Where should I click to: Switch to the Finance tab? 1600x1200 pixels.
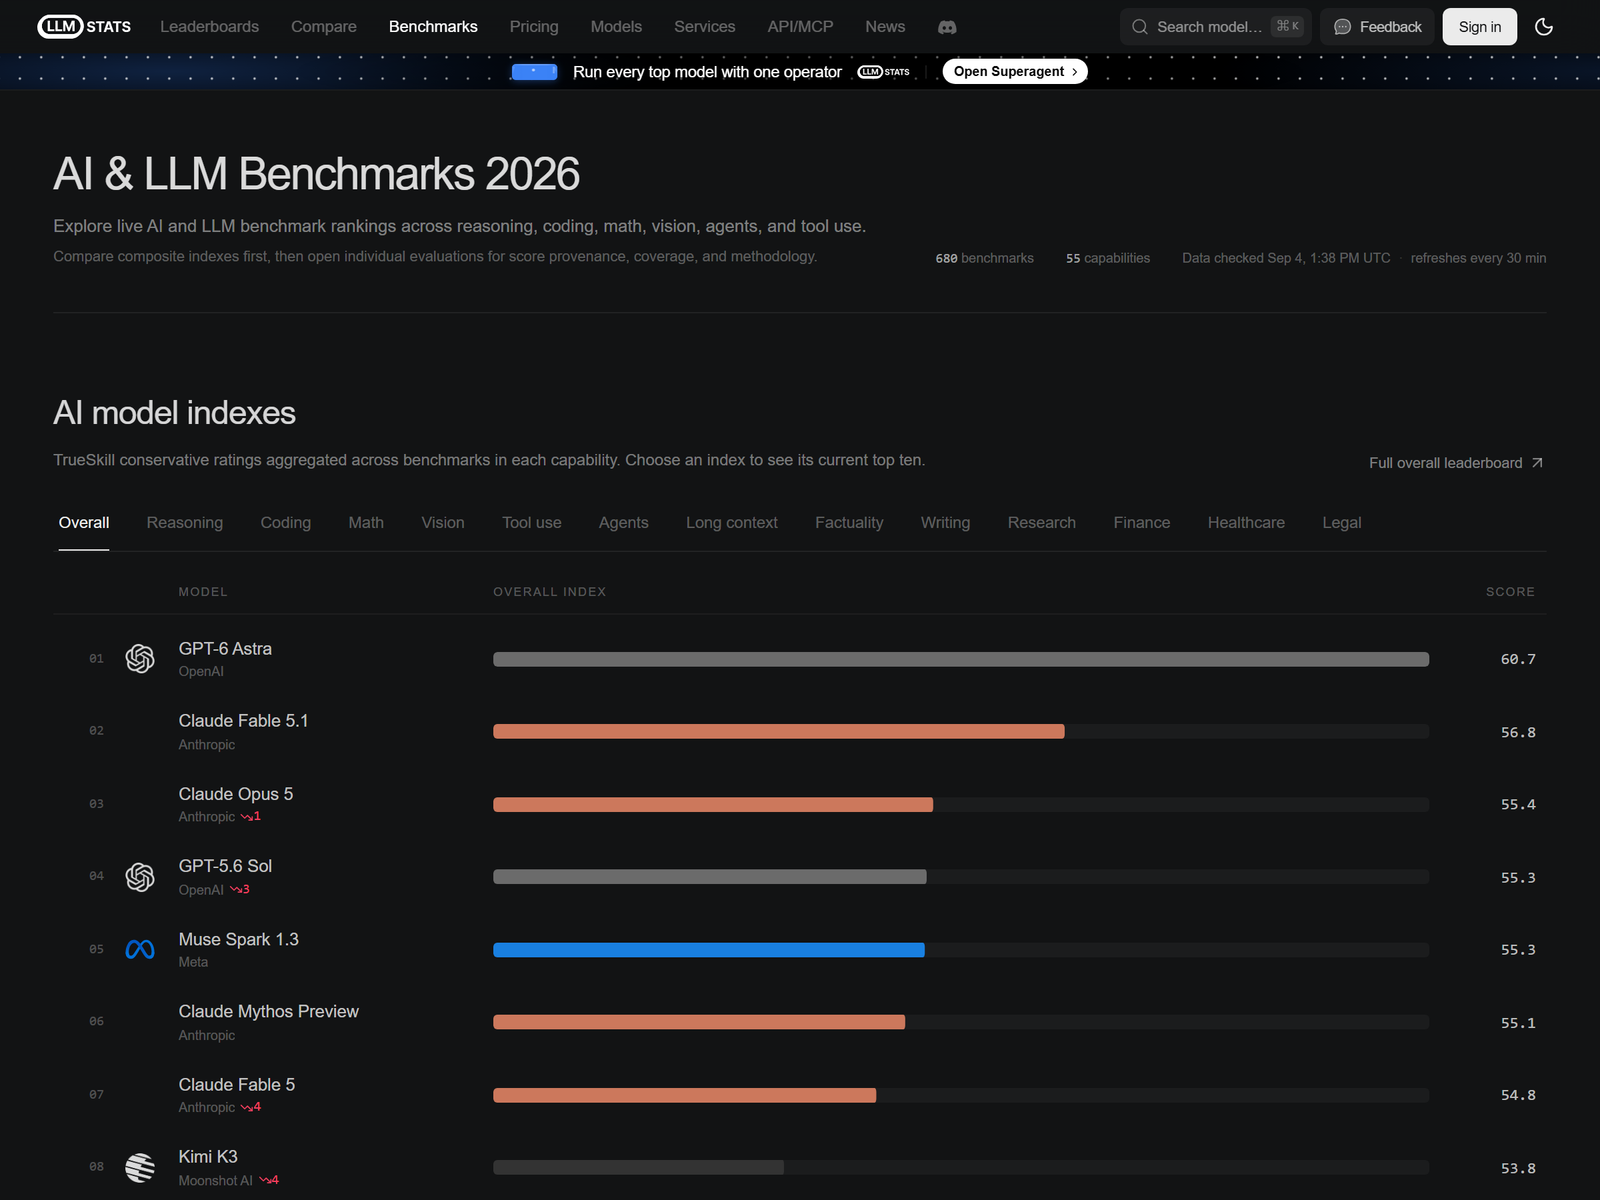tap(1142, 523)
